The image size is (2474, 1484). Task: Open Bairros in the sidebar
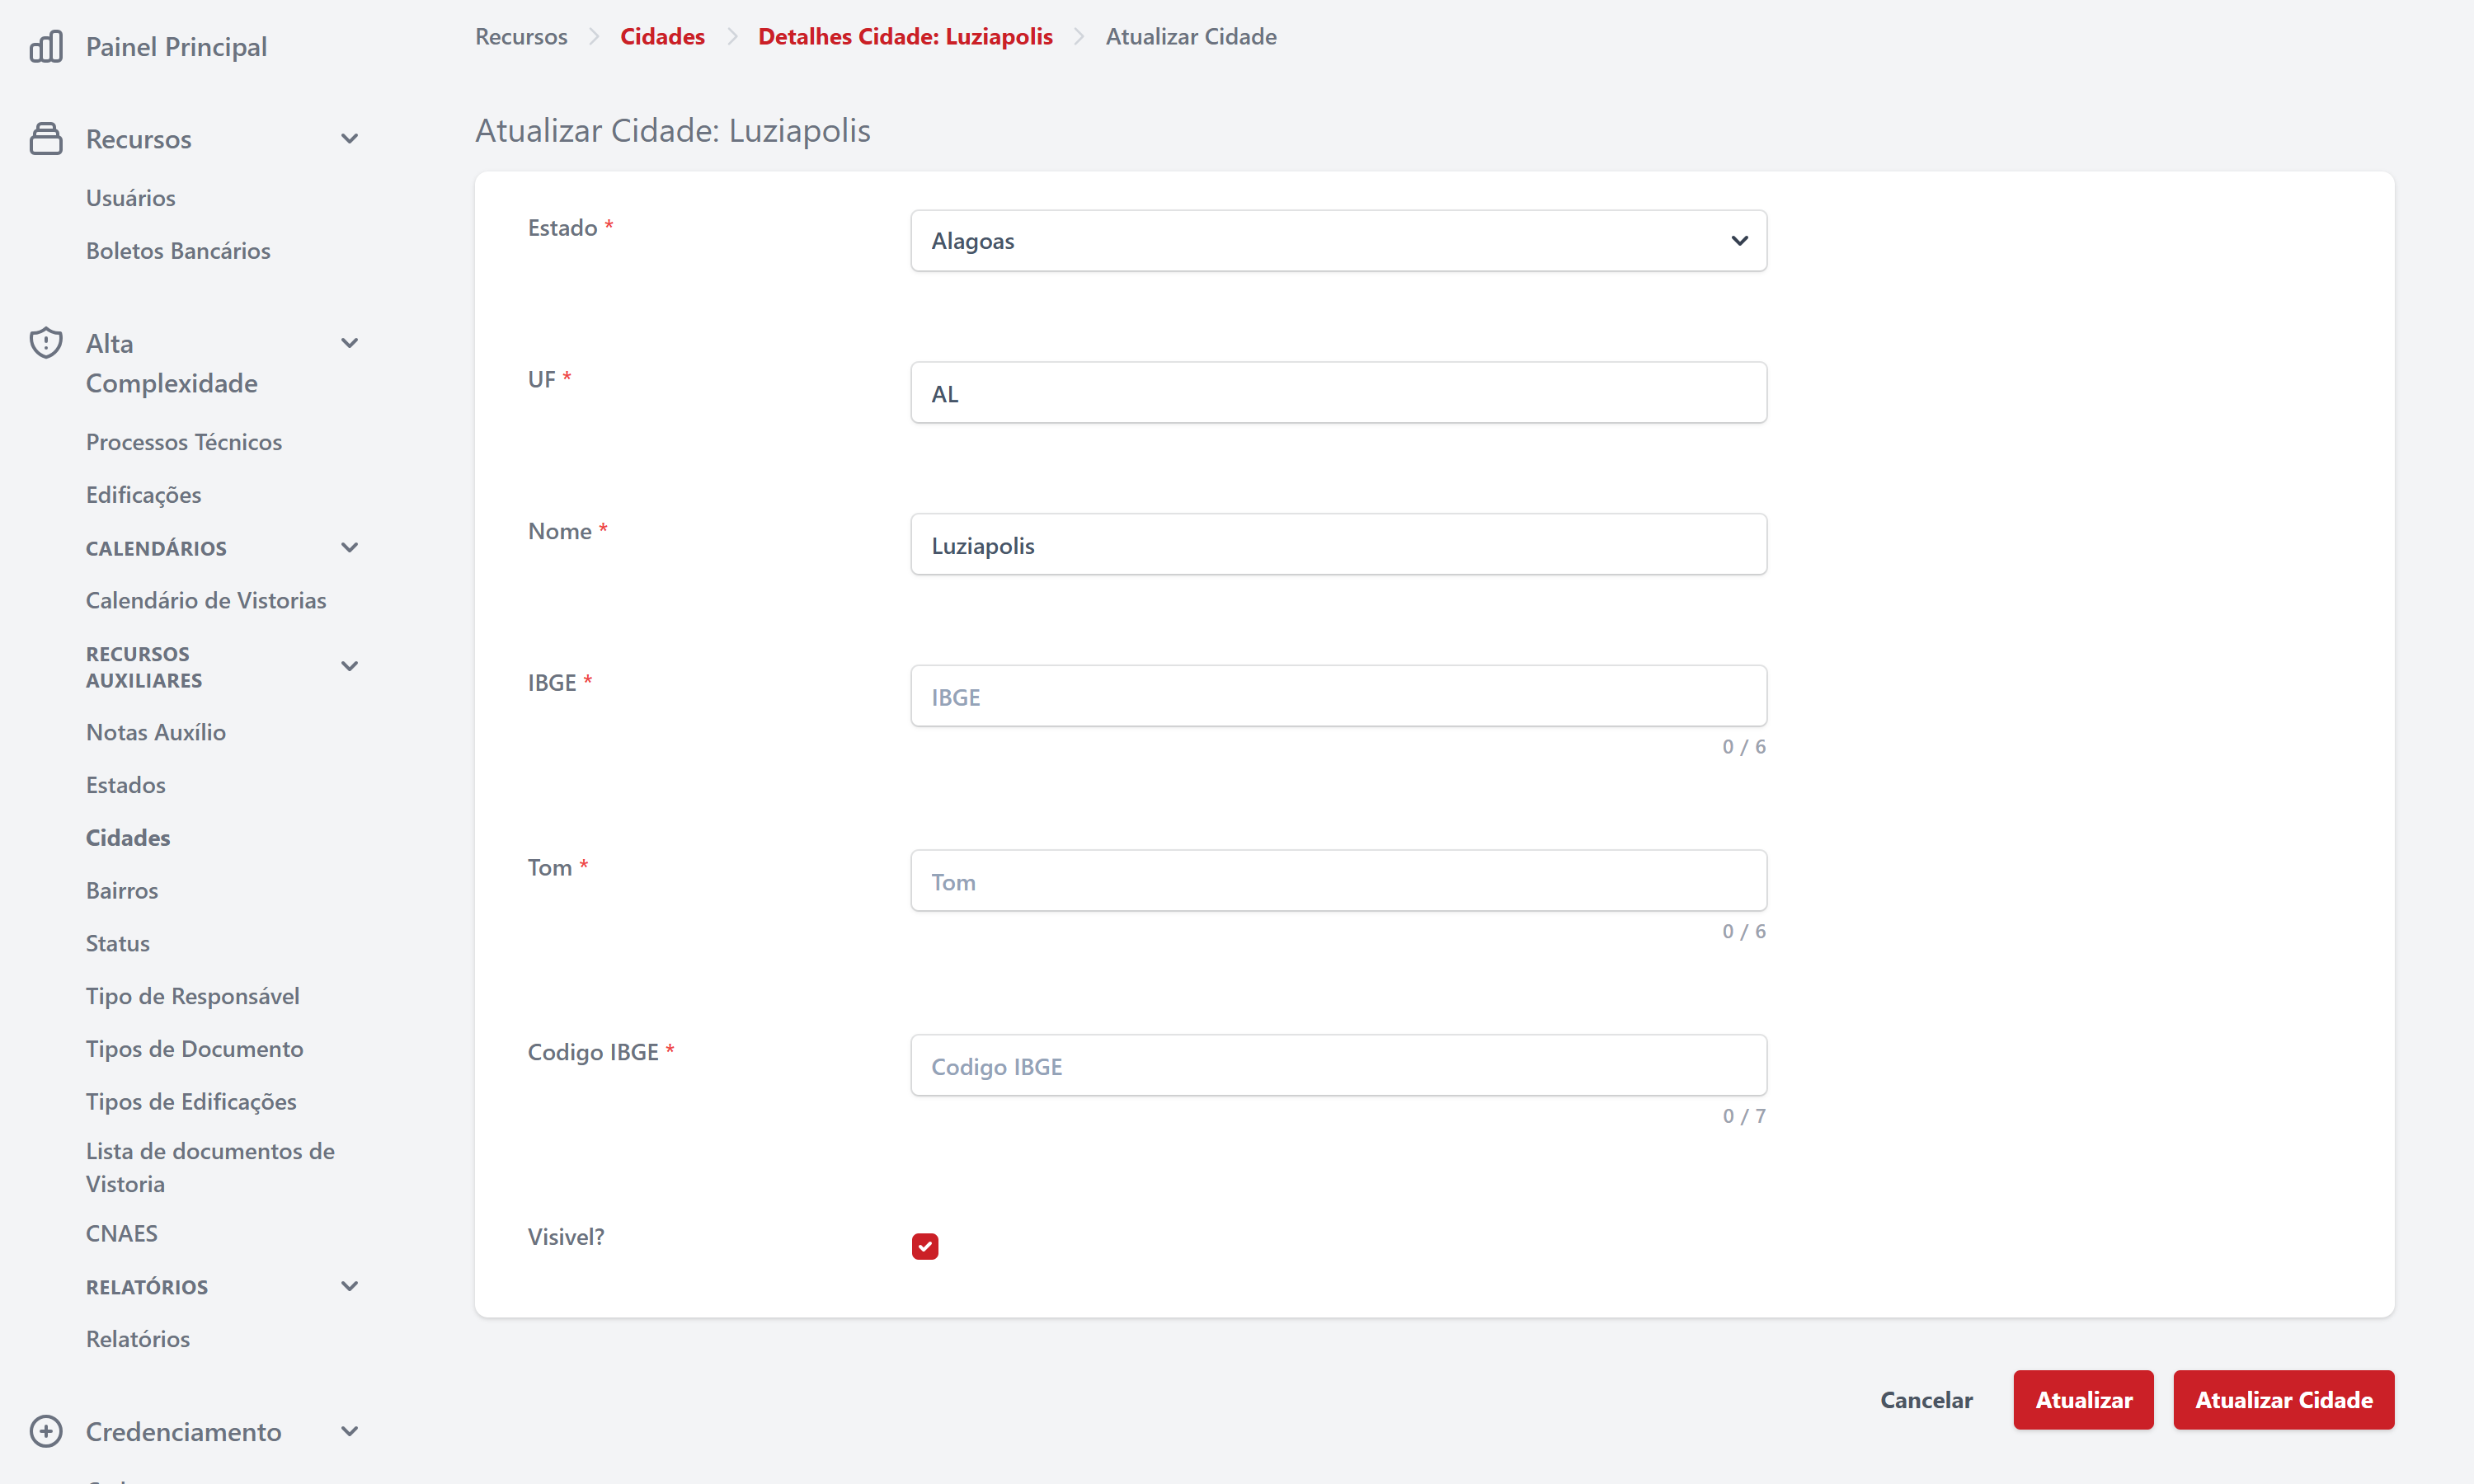[x=122, y=890]
